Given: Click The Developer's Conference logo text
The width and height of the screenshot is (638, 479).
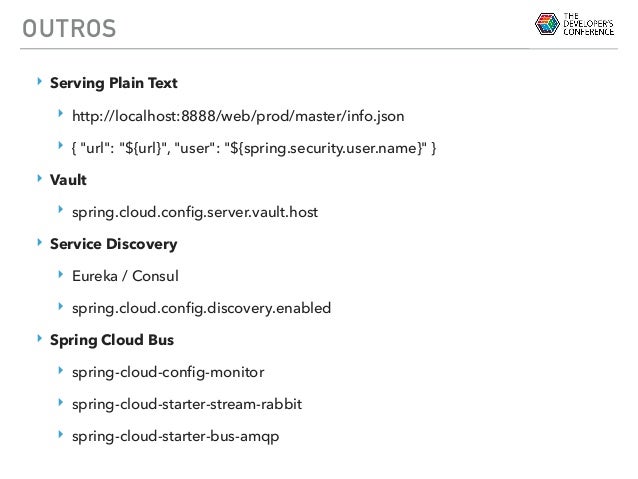Looking at the screenshot, I should 588,24.
